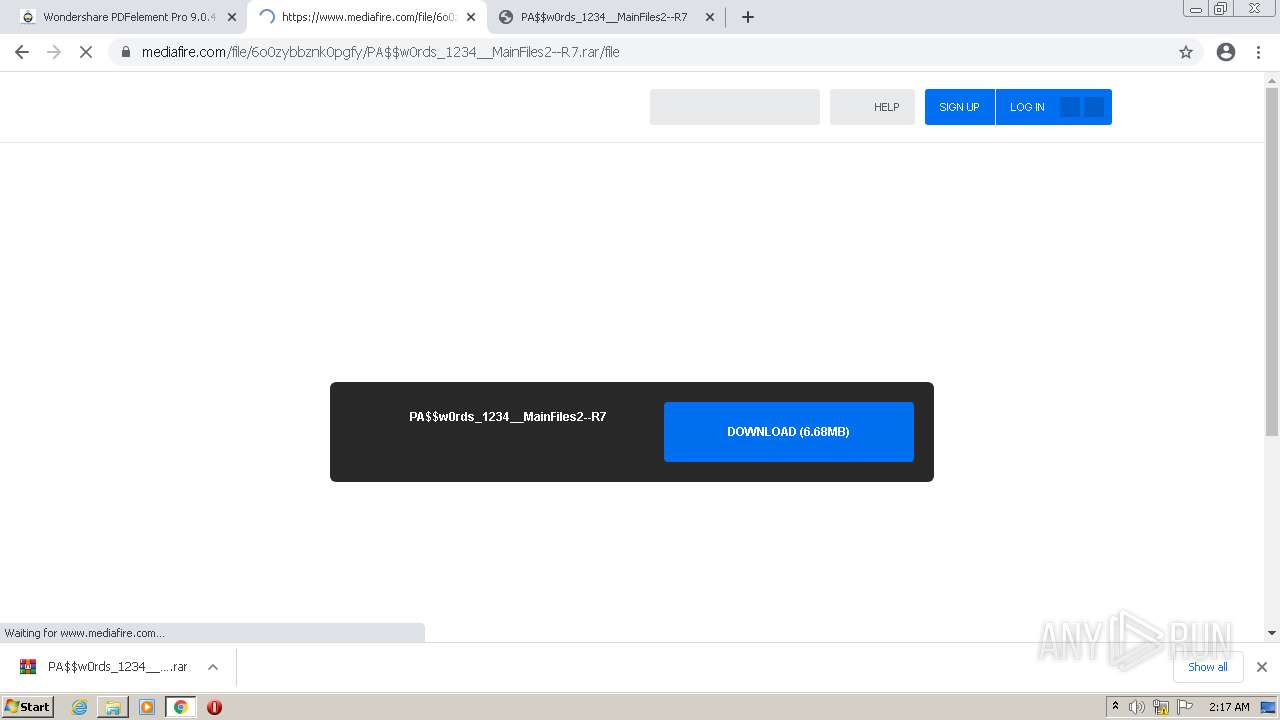Click the address bar URL
1280x720 pixels.
[380, 52]
